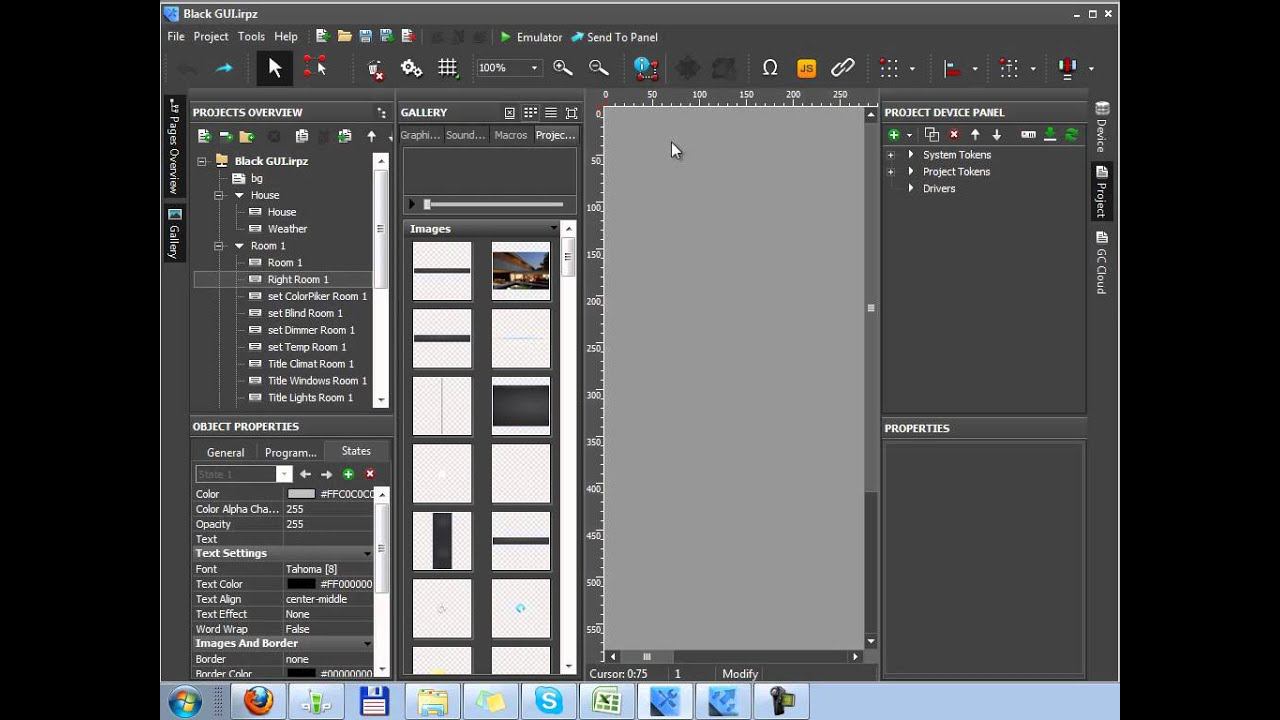Click the zoom in magnifier

(563, 68)
